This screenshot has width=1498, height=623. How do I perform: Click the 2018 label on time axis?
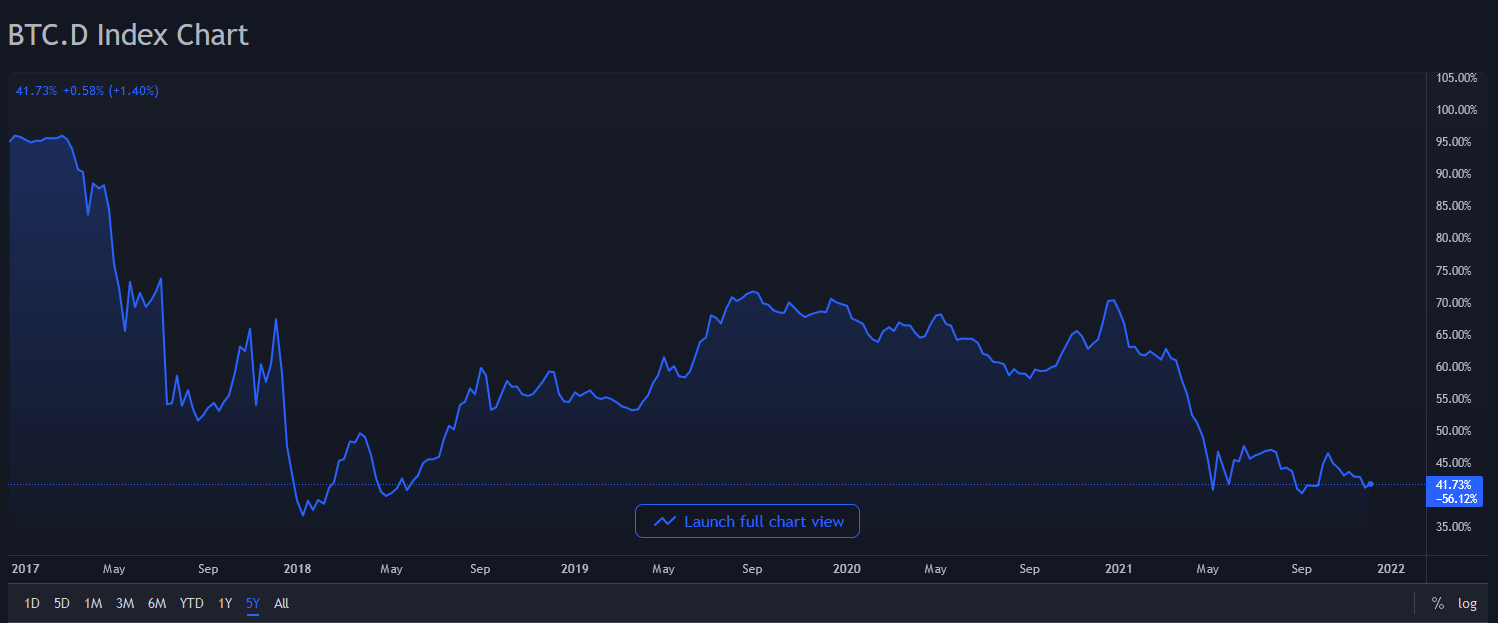pyautogui.click(x=297, y=569)
